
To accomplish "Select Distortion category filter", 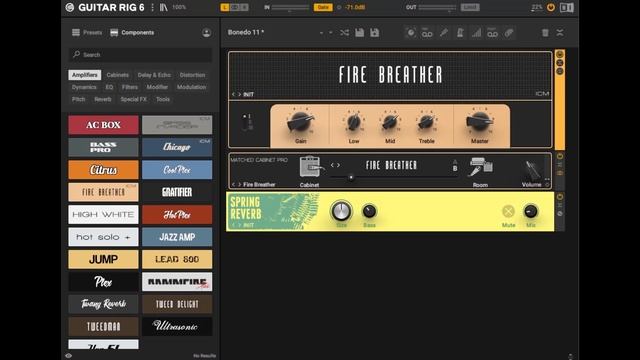I will (x=193, y=75).
